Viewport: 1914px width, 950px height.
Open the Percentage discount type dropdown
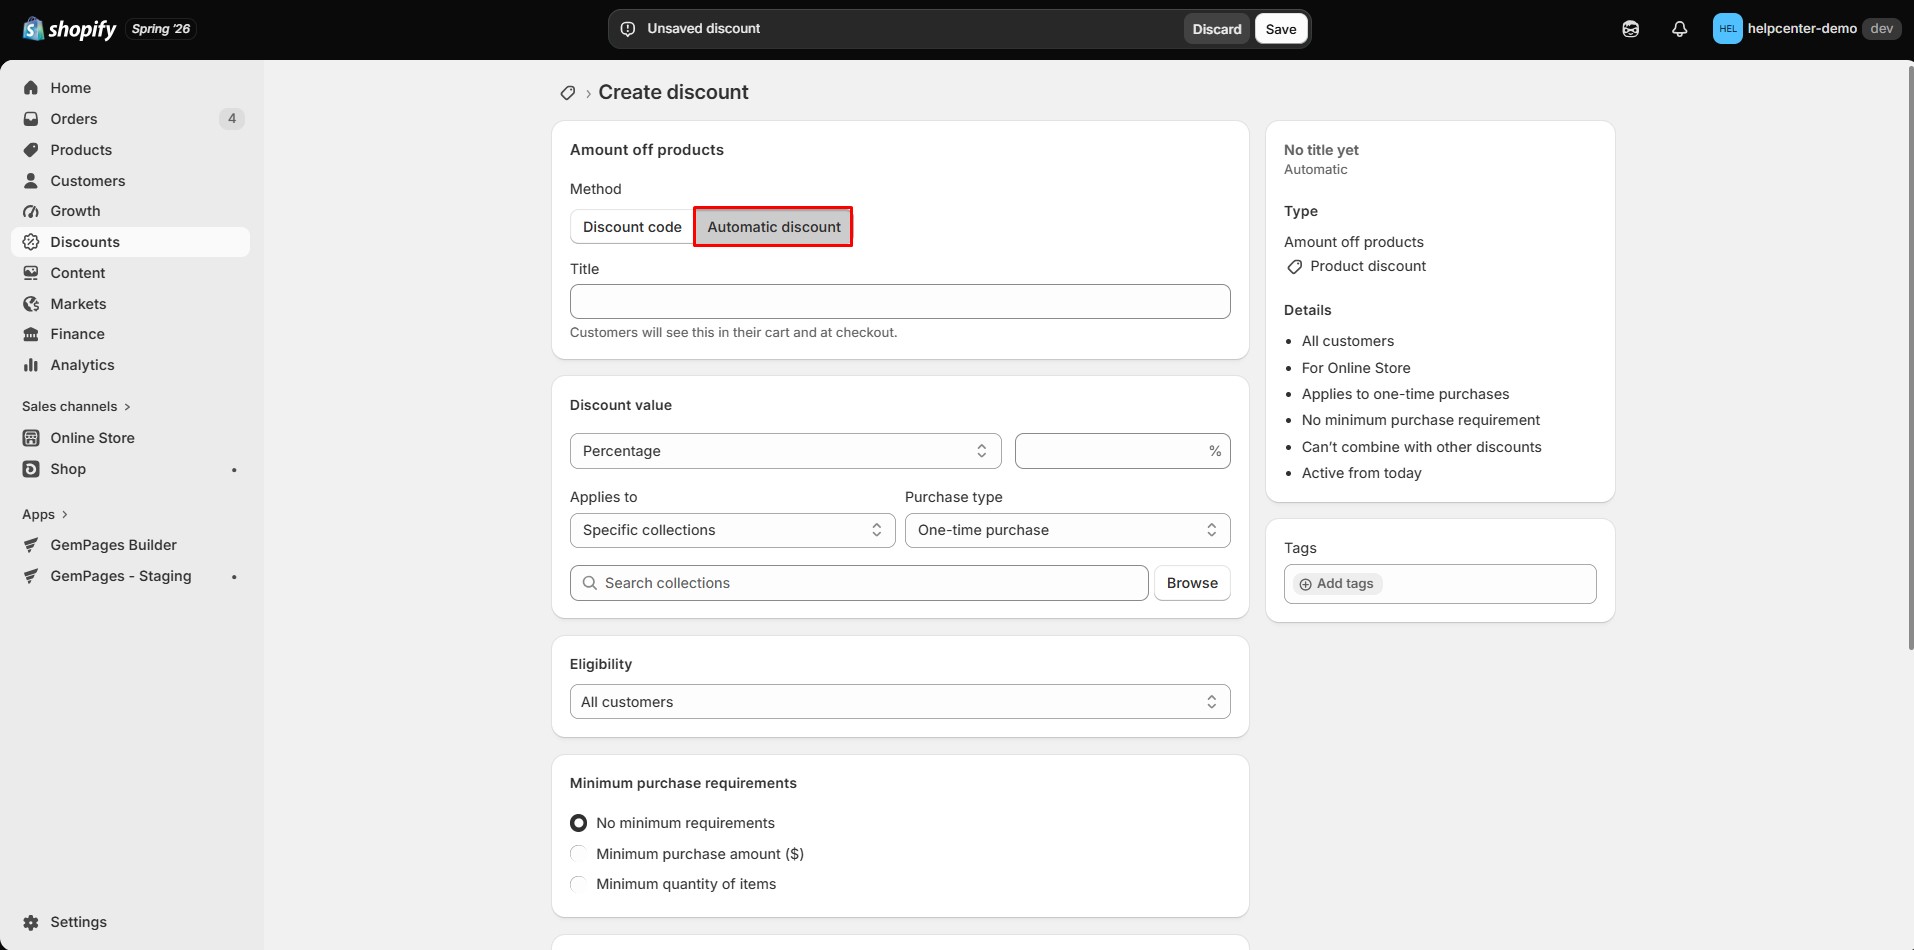tap(785, 451)
